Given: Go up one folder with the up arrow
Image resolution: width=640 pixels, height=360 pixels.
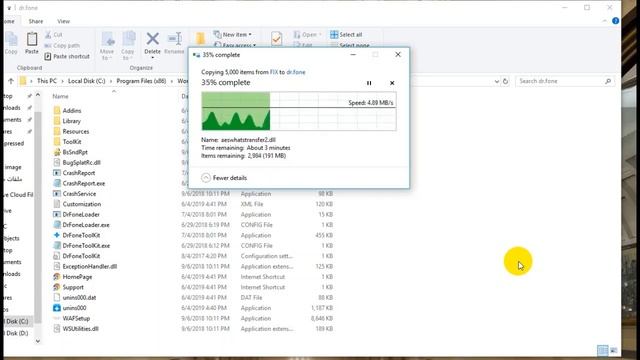Looking at the screenshot, I should coord(11,81).
